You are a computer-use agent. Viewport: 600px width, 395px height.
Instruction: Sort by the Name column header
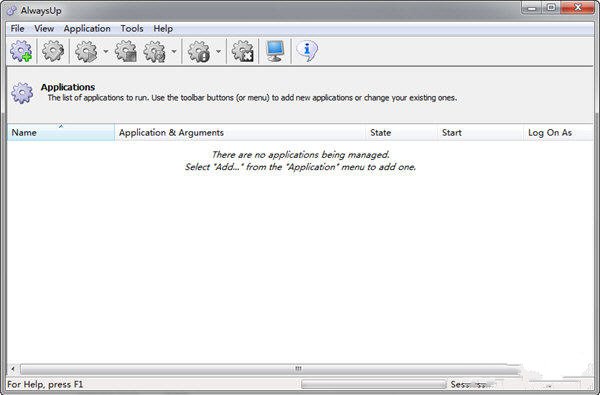[61, 132]
